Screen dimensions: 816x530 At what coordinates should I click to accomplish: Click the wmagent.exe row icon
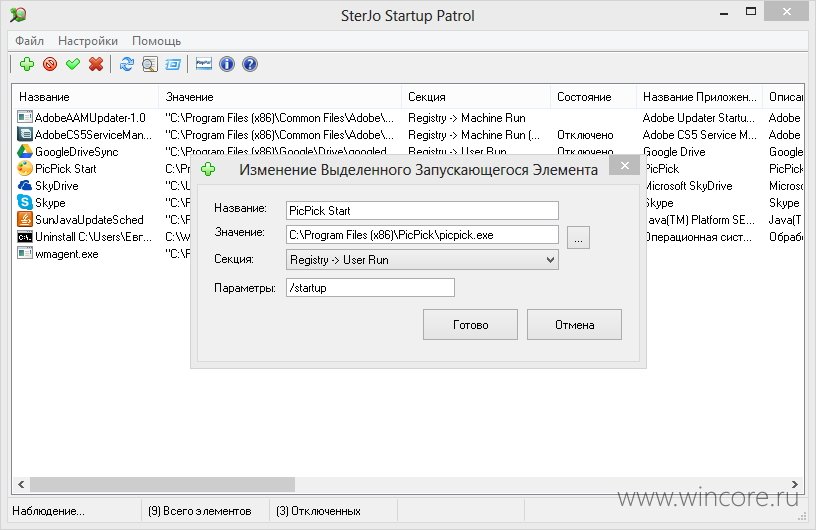[24, 254]
